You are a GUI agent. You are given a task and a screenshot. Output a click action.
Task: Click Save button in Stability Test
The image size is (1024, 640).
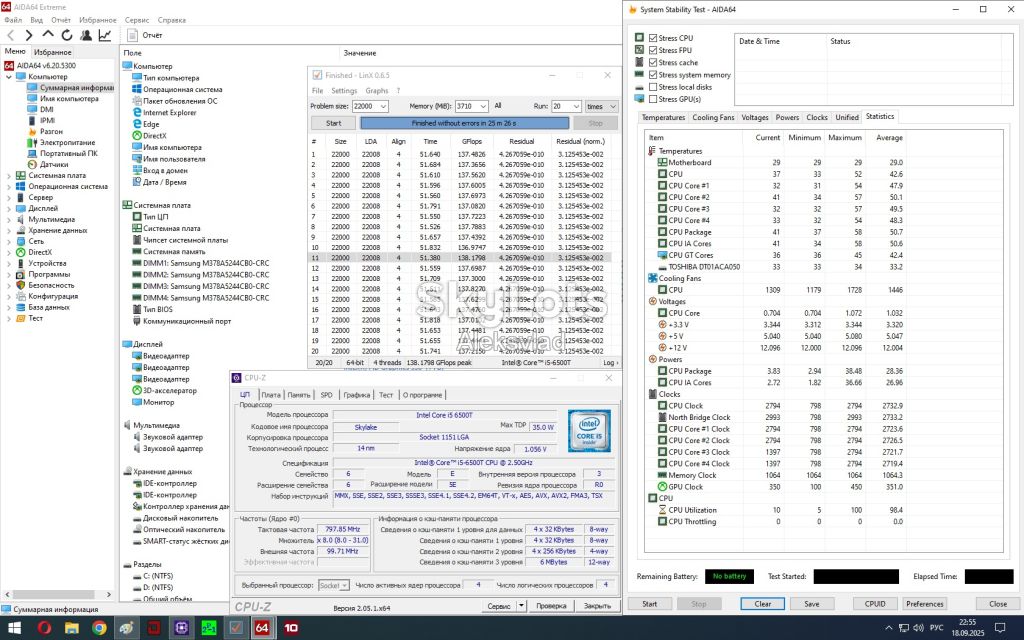[x=812, y=604]
